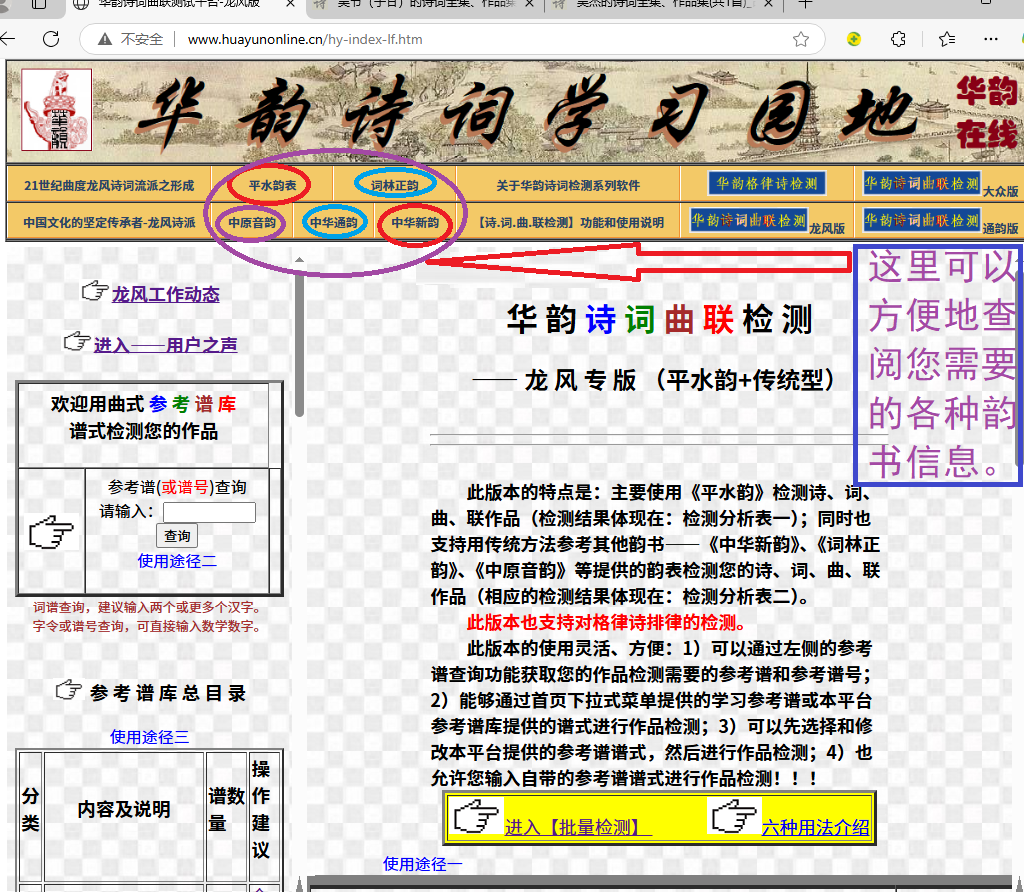Open the 中华新韵 link

[x=414, y=223]
